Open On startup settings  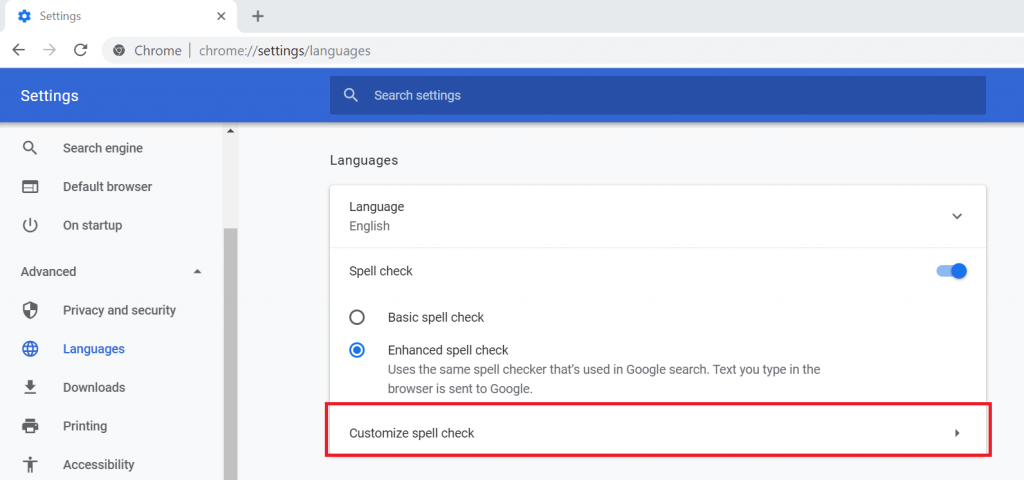[x=92, y=226]
